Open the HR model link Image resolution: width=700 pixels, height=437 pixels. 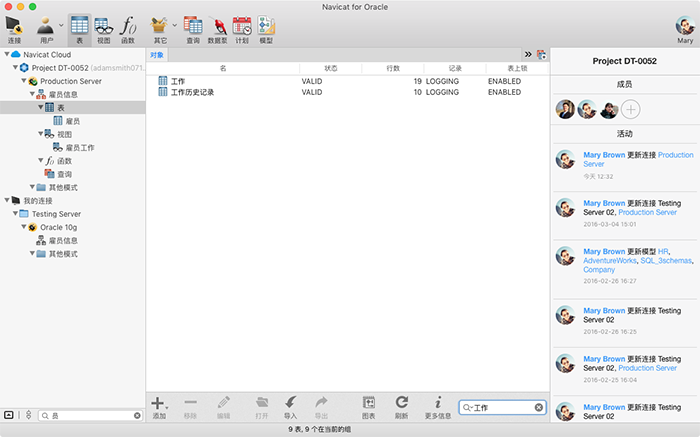[663, 251]
